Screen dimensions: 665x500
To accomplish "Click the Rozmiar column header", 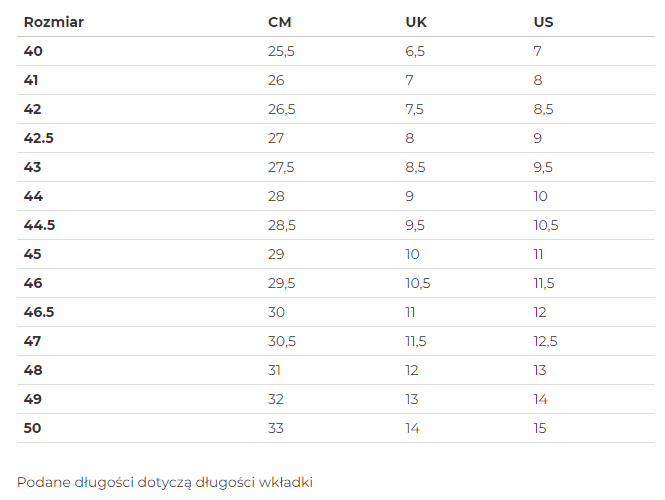I will pos(53,22).
